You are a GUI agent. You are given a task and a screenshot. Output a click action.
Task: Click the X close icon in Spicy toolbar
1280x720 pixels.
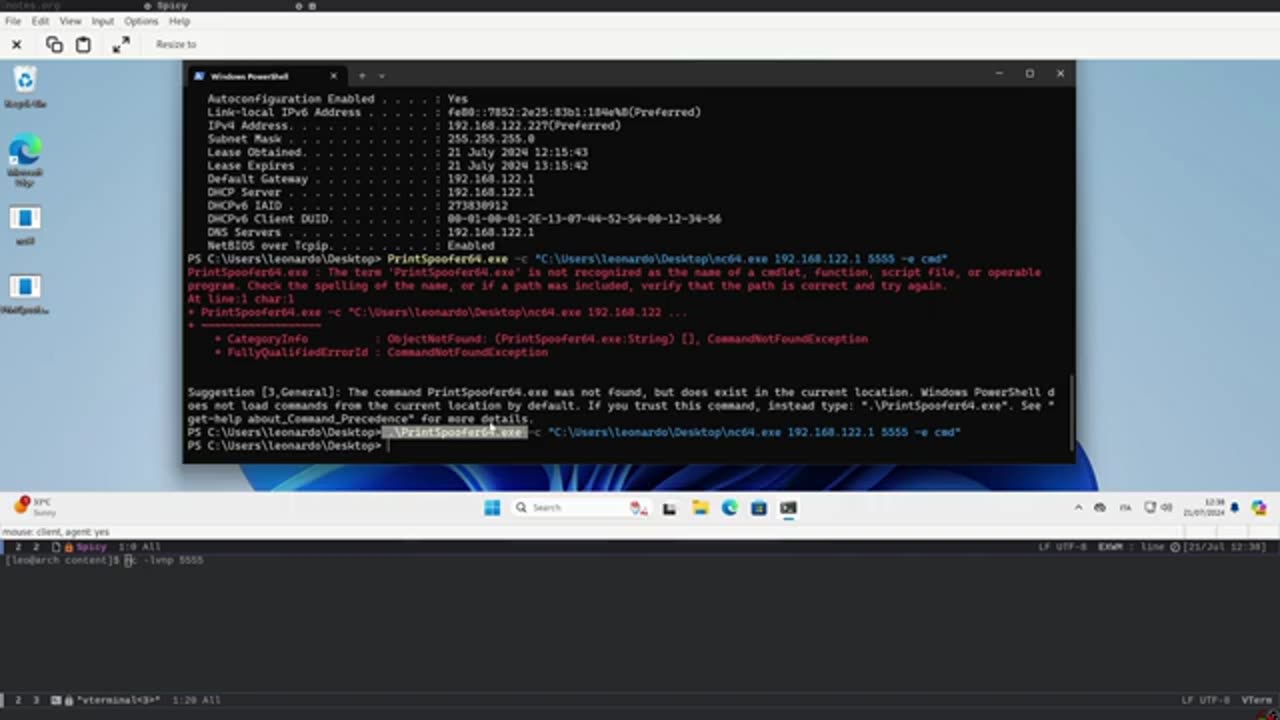click(17, 44)
